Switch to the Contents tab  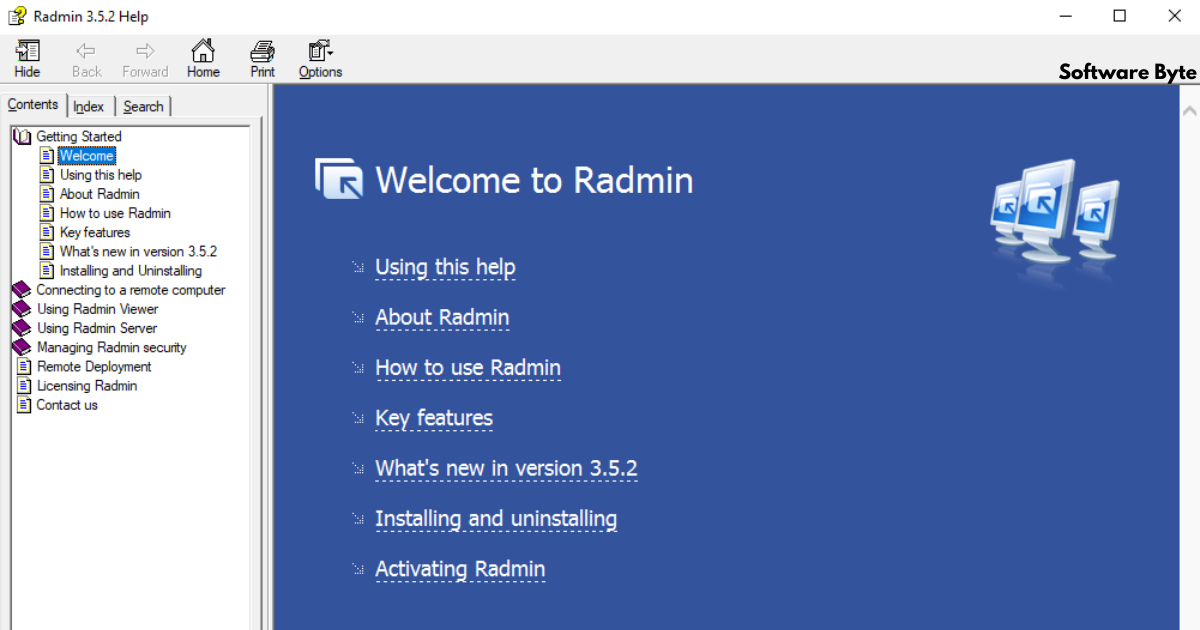click(33, 105)
